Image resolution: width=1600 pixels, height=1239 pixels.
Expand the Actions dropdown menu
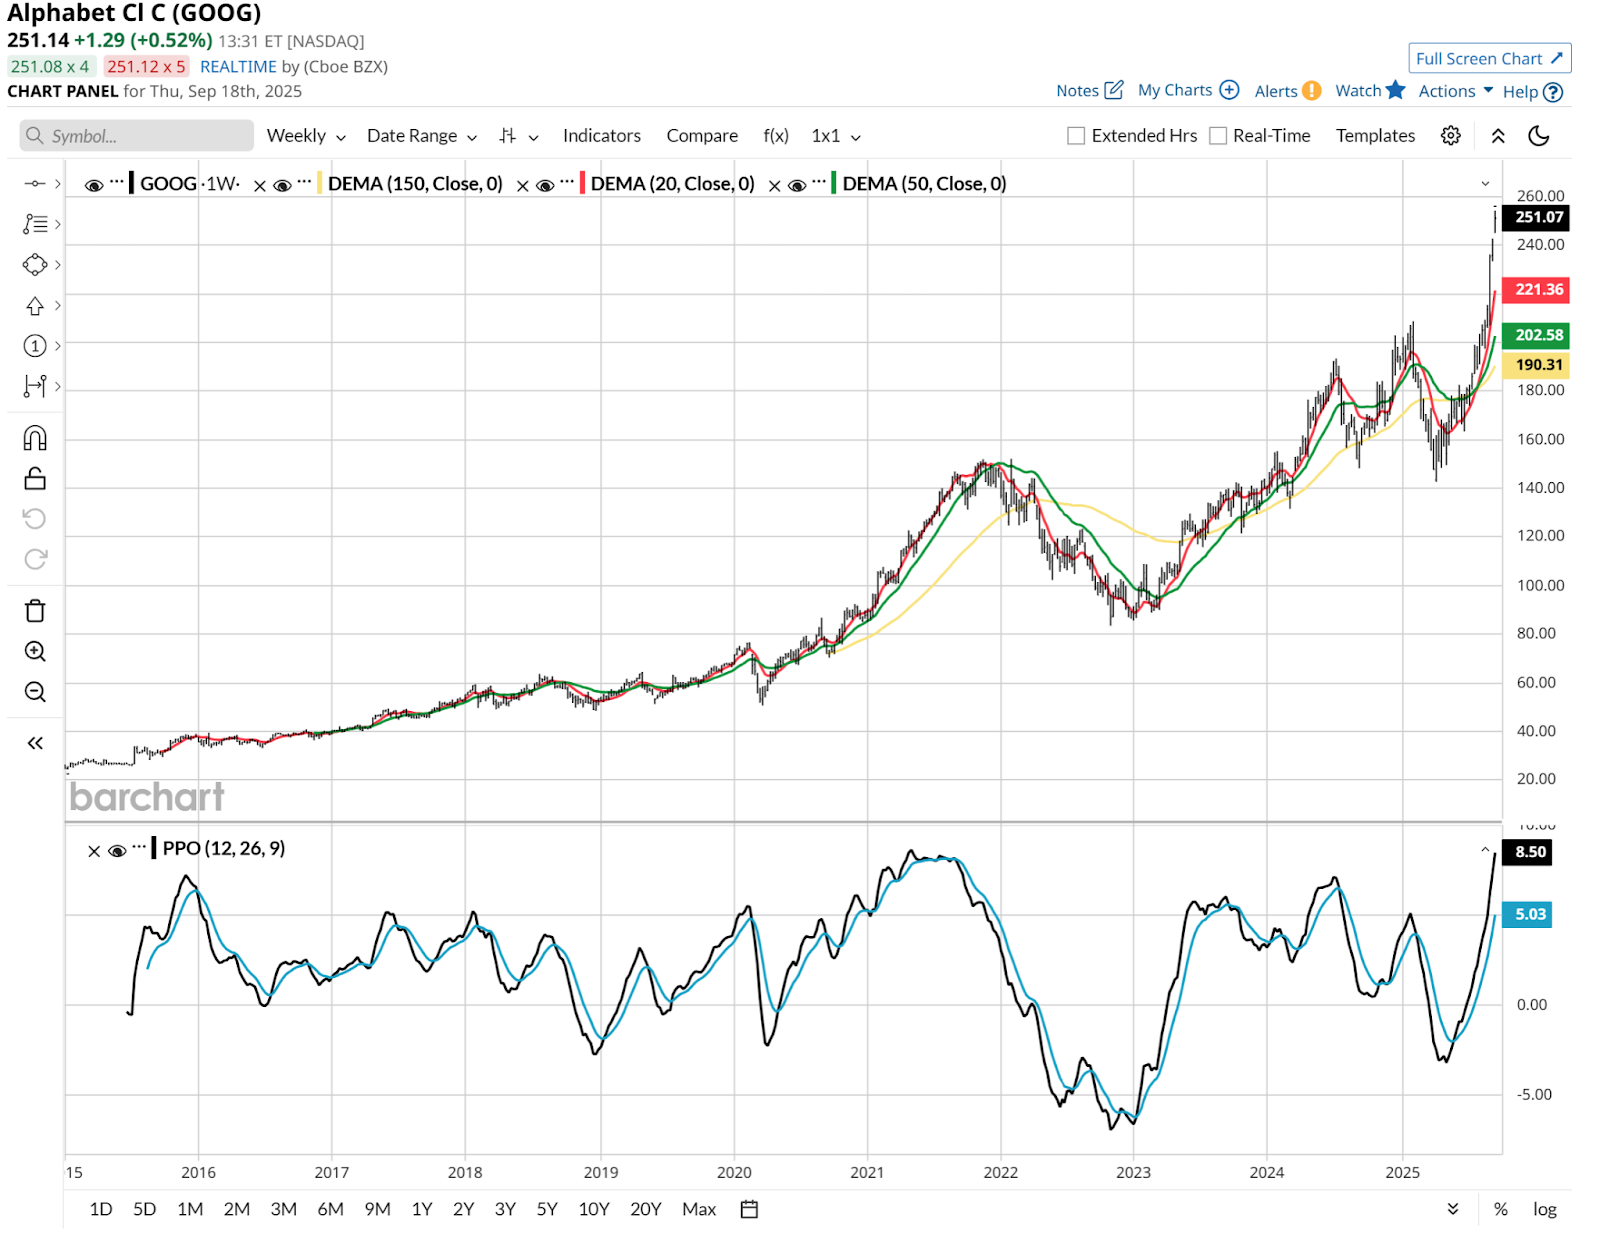pyautogui.click(x=1456, y=91)
